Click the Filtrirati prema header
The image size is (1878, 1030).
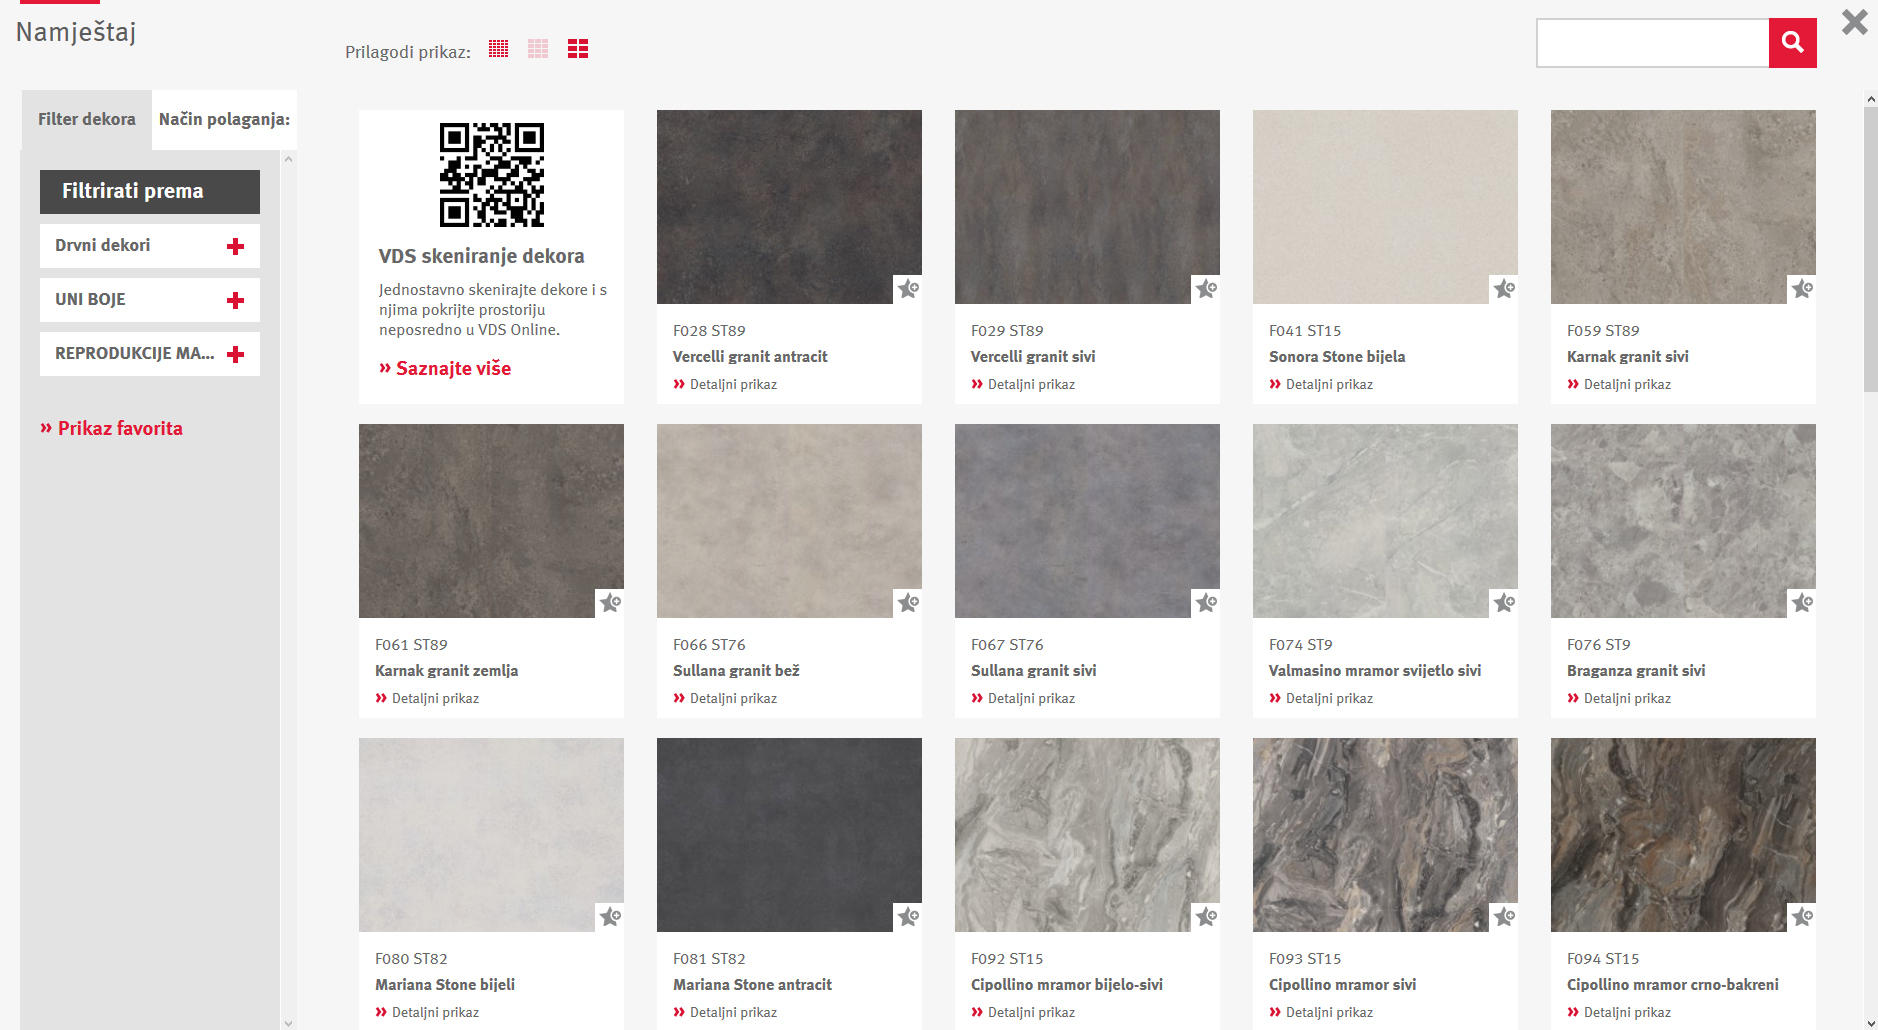click(150, 192)
